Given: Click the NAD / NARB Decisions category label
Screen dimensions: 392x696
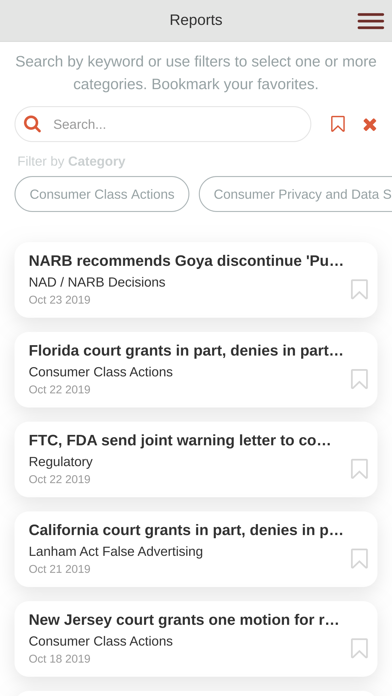Looking at the screenshot, I should (x=97, y=282).
